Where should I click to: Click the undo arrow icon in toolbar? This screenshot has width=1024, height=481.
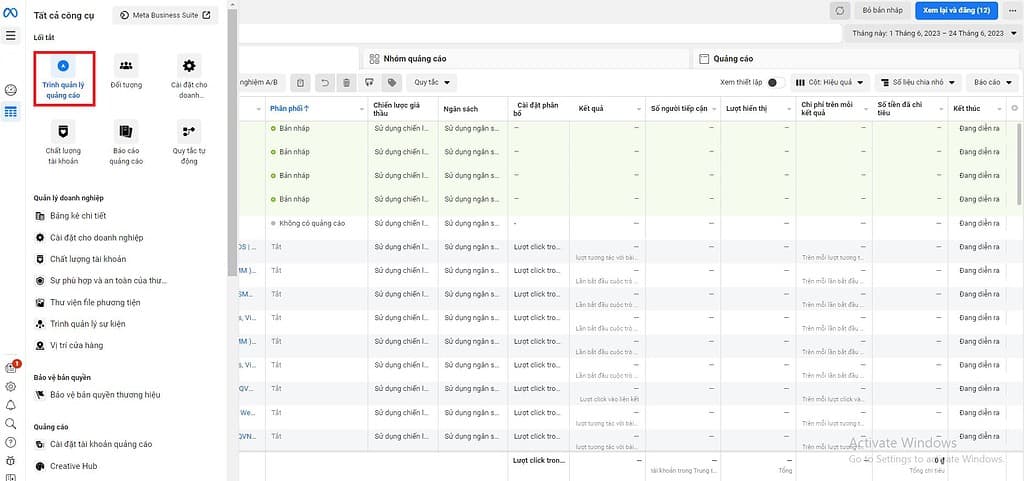325,82
